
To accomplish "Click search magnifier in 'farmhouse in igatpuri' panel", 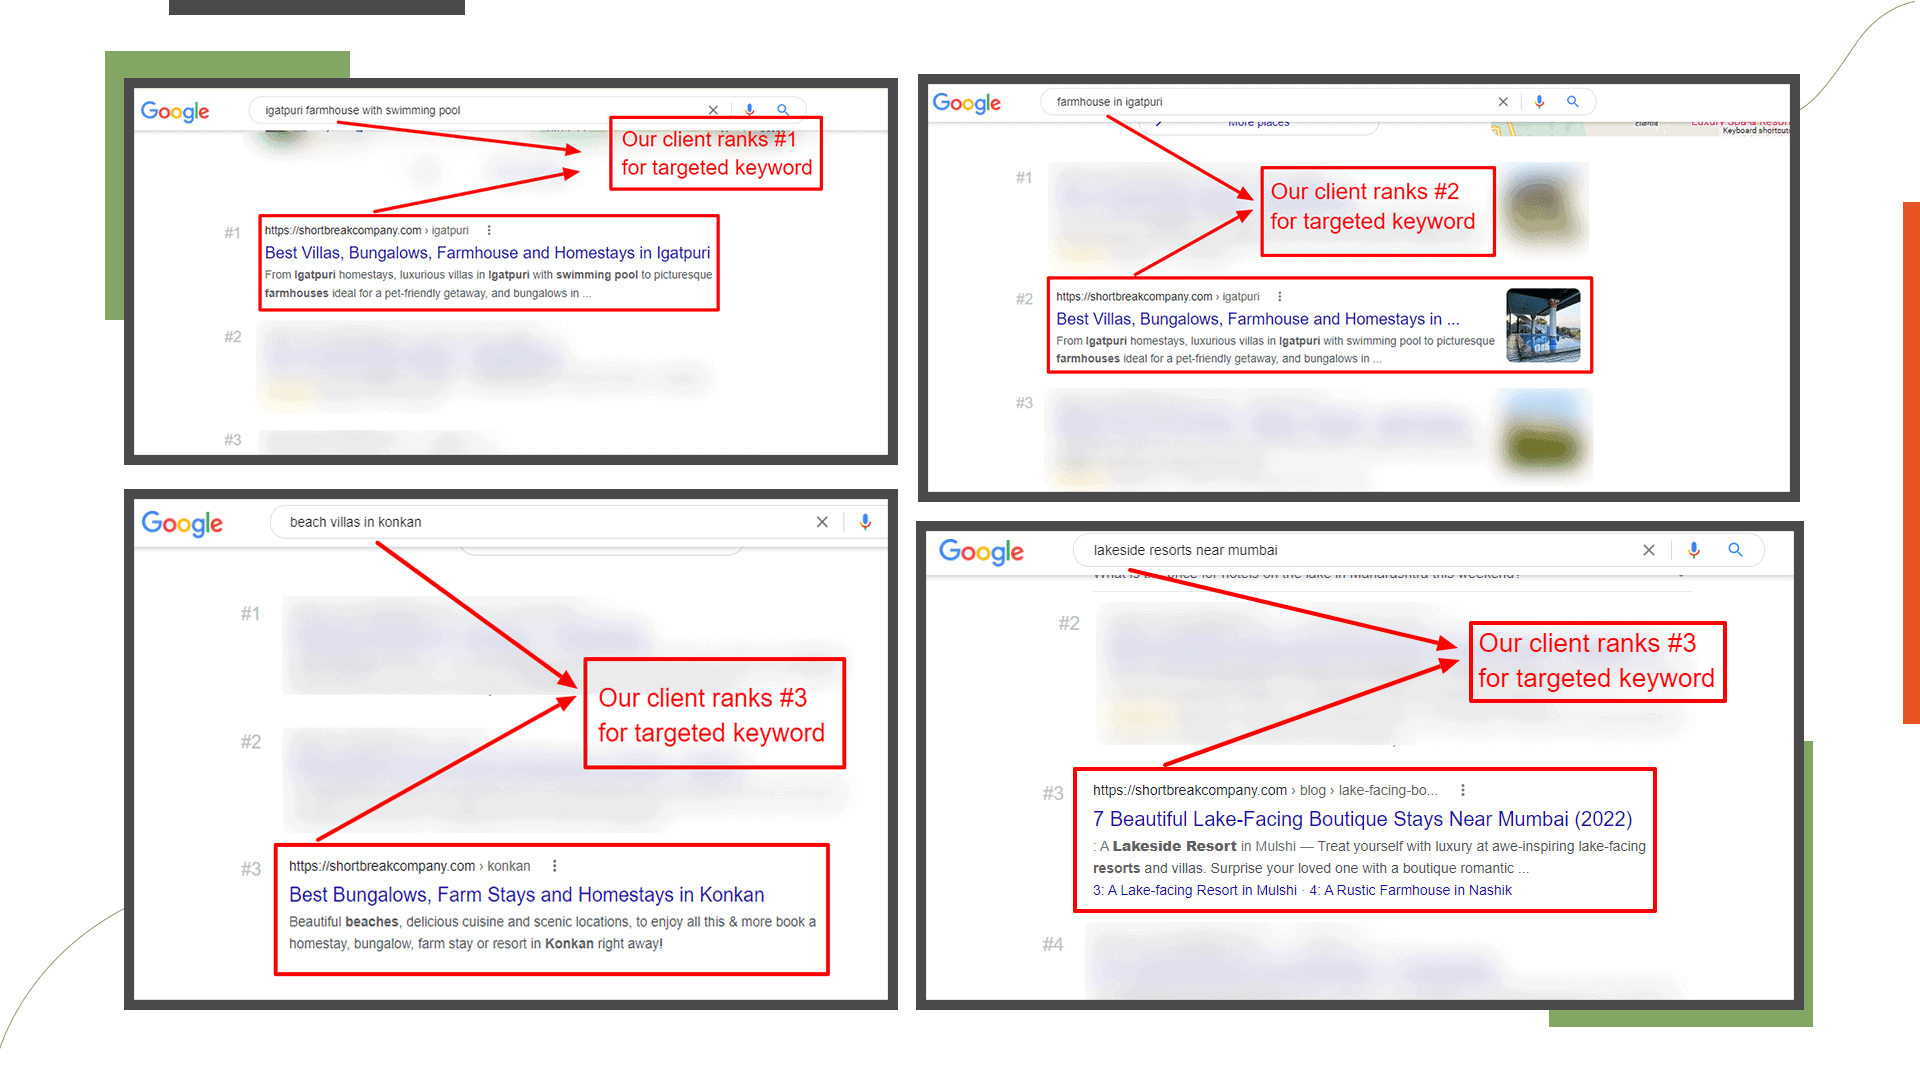I will tap(1573, 102).
